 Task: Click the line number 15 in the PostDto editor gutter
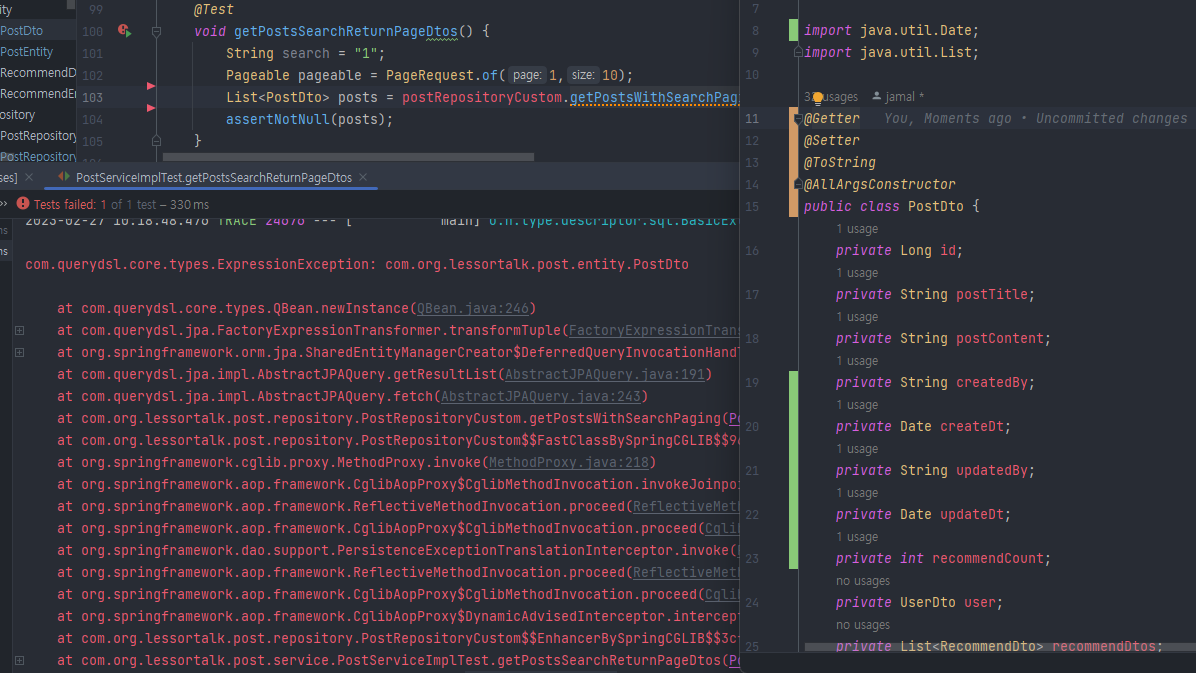tap(752, 207)
